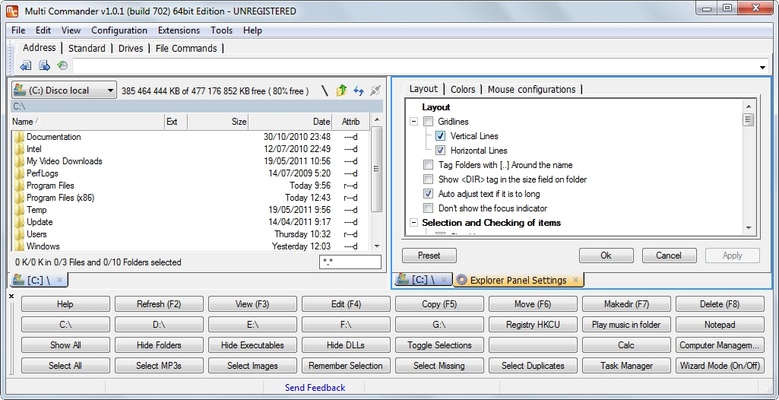
Task: Click the *.* filter input field
Action: click(x=350, y=262)
